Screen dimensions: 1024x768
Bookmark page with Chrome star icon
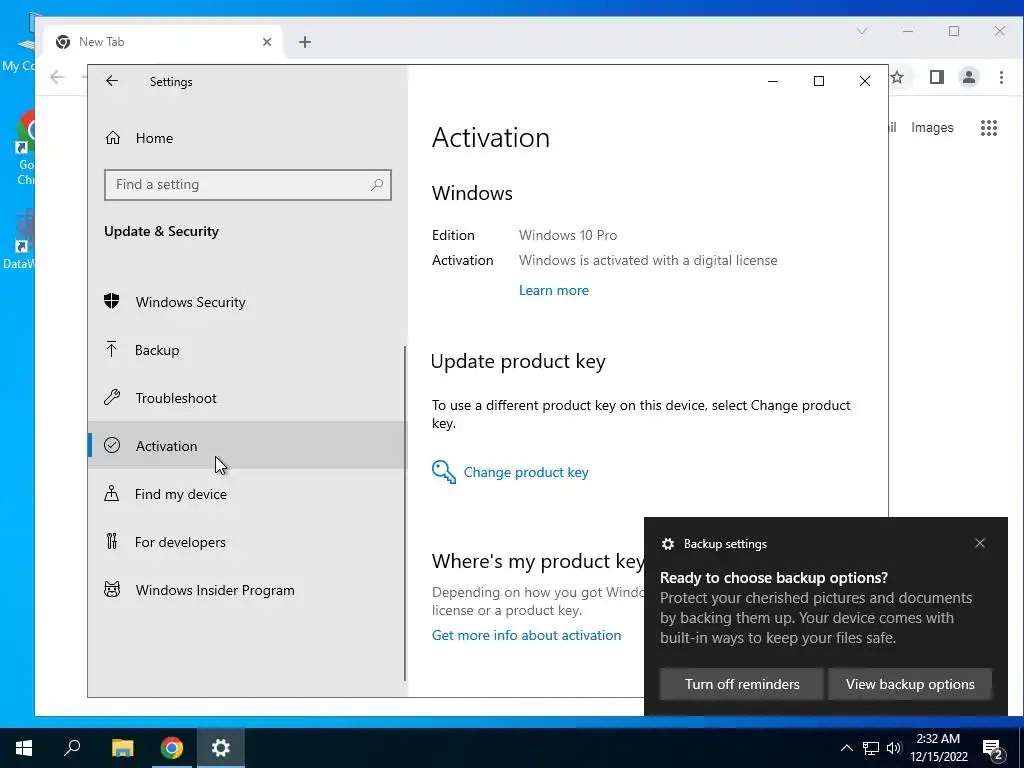(898, 77)
